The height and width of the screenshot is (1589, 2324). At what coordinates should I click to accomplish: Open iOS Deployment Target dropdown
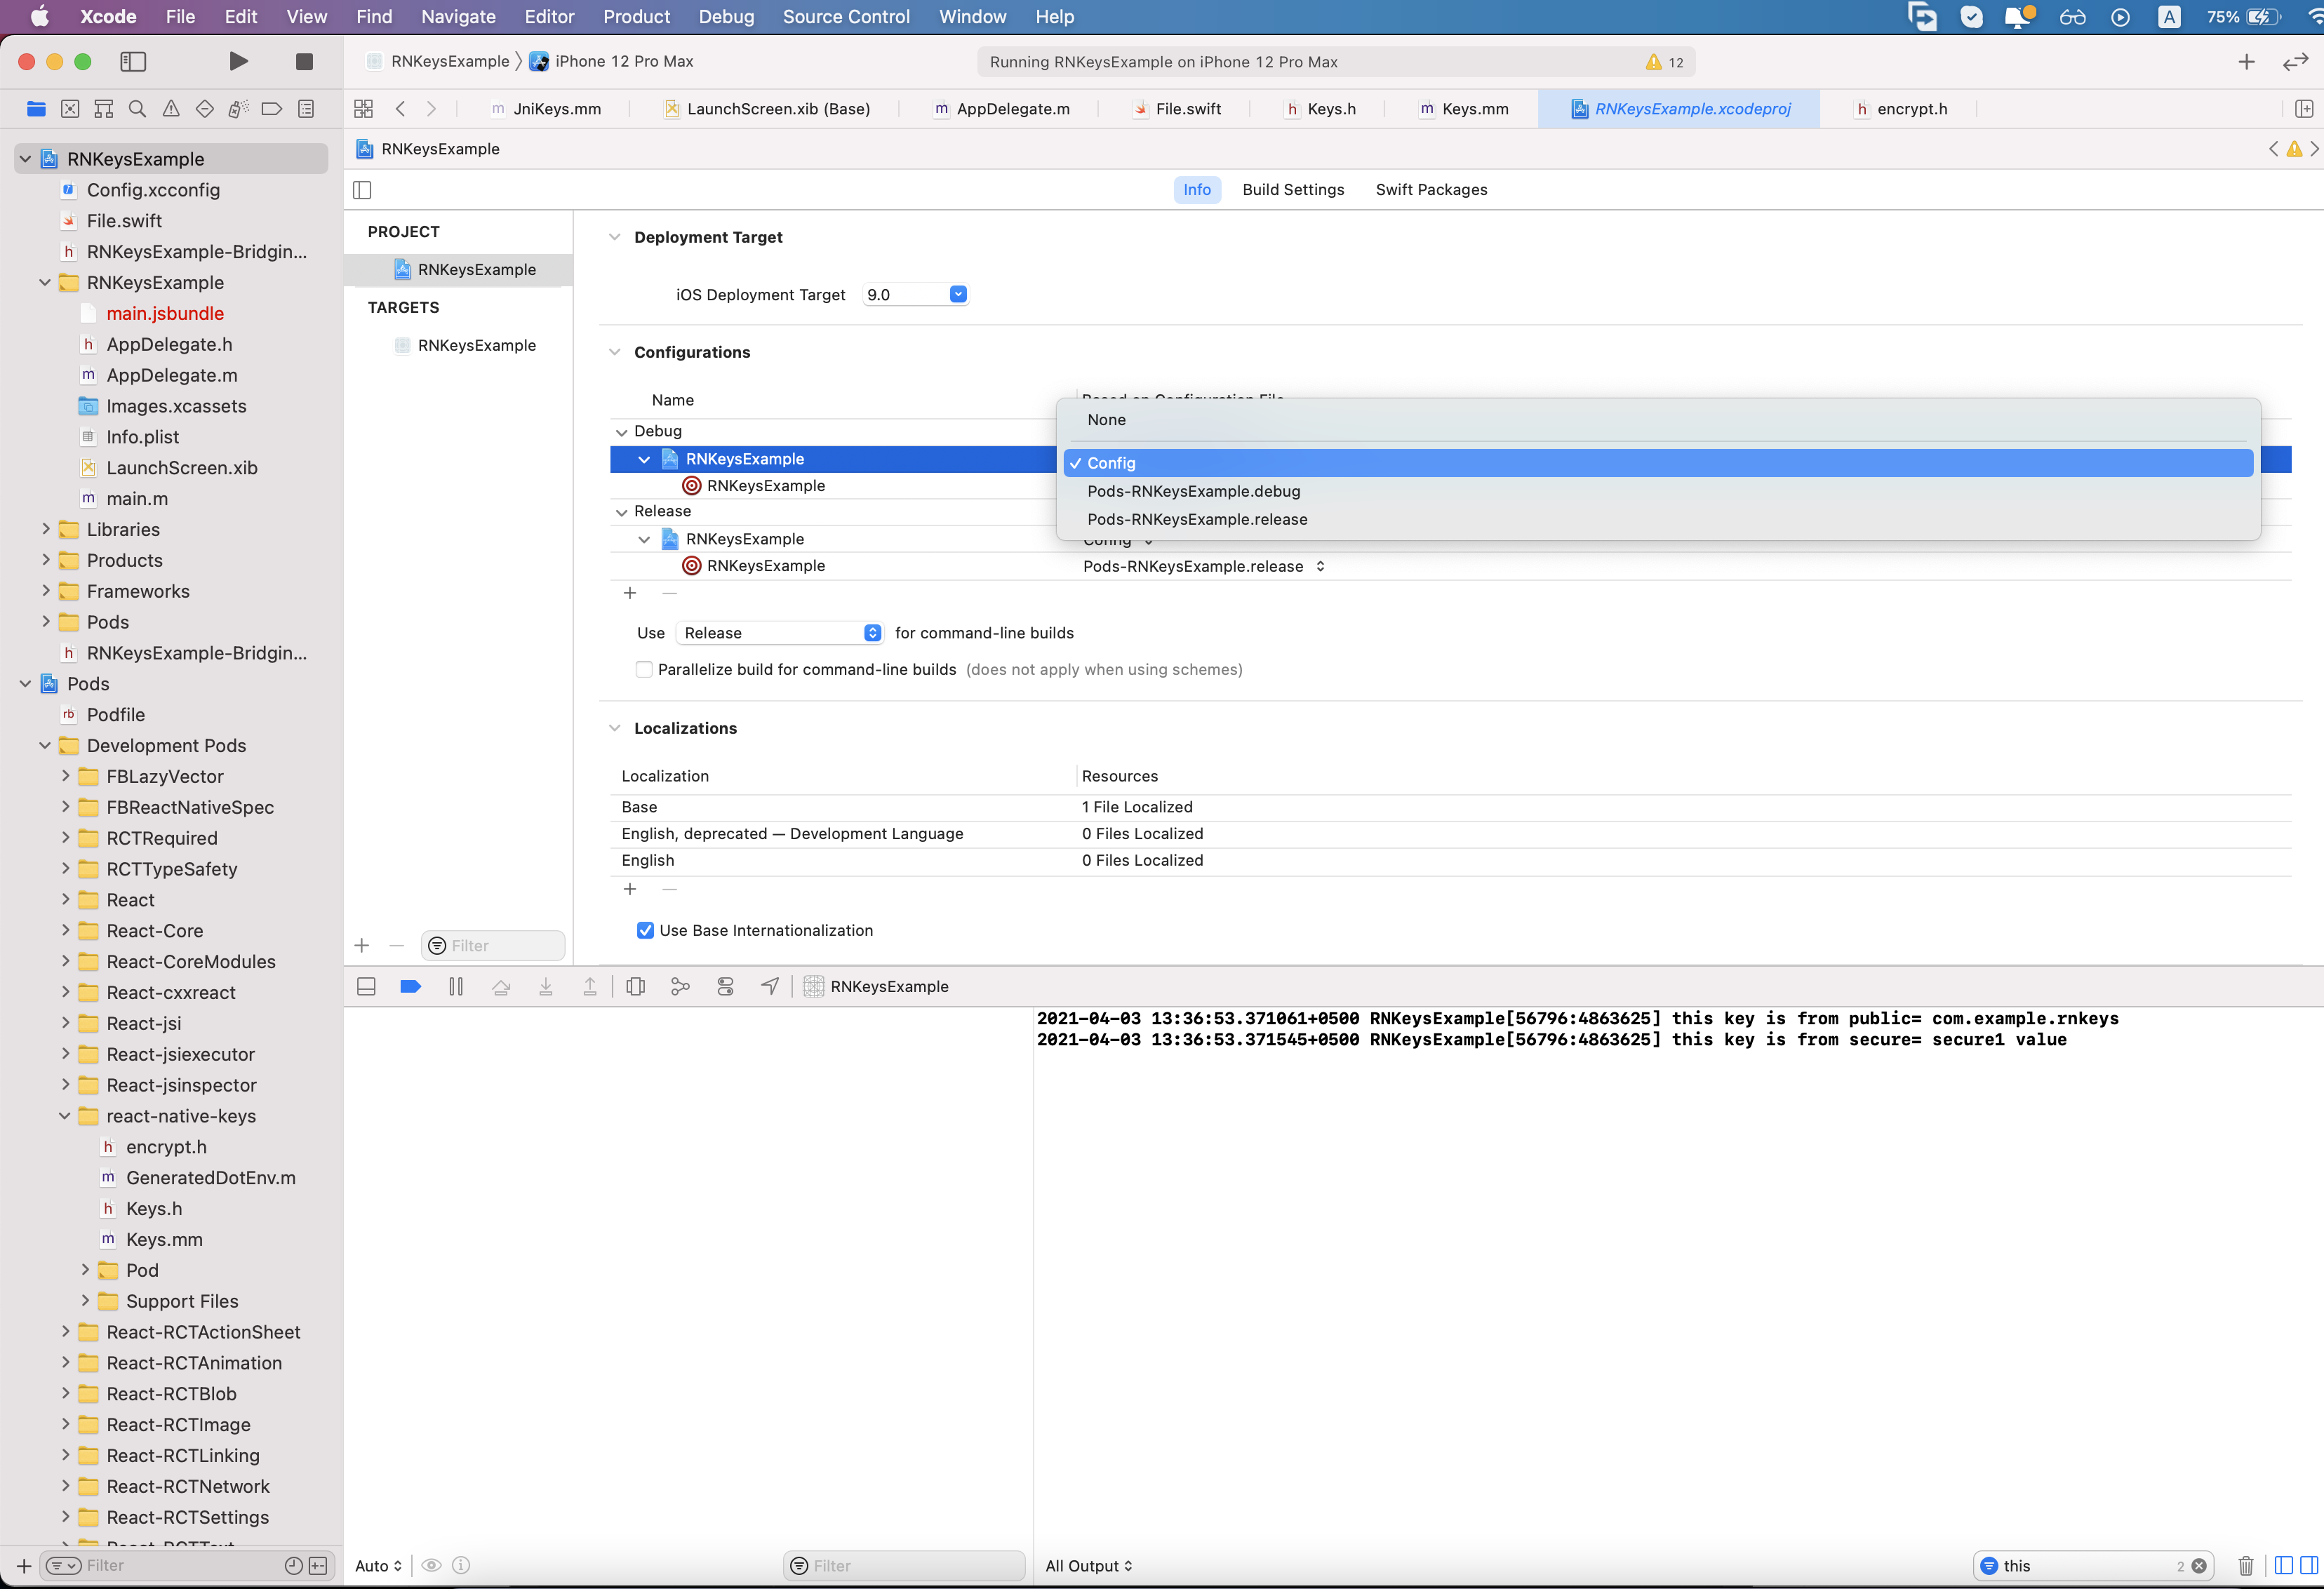[957, 294]
